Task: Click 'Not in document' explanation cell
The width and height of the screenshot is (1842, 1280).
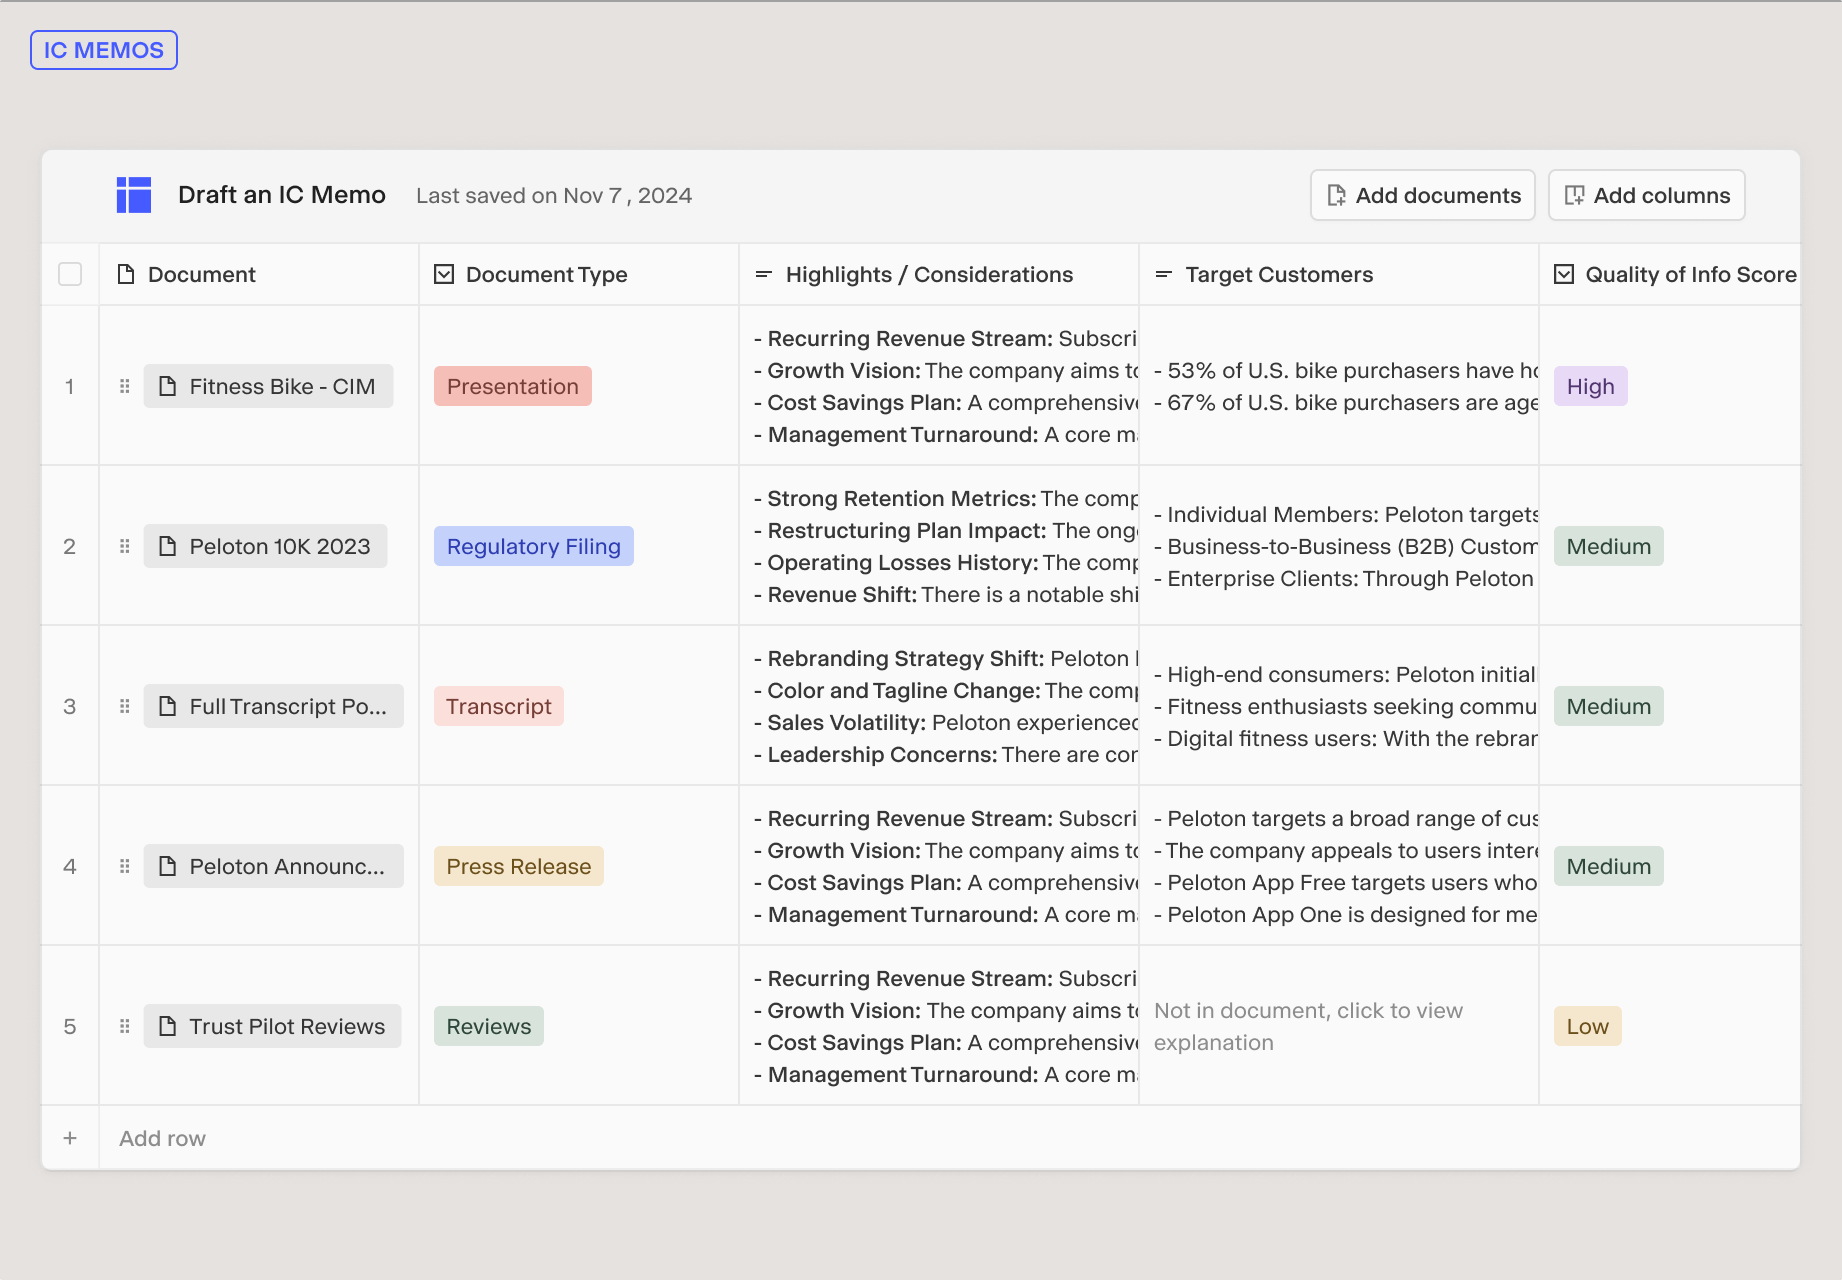Action: click(1308, 1026)
